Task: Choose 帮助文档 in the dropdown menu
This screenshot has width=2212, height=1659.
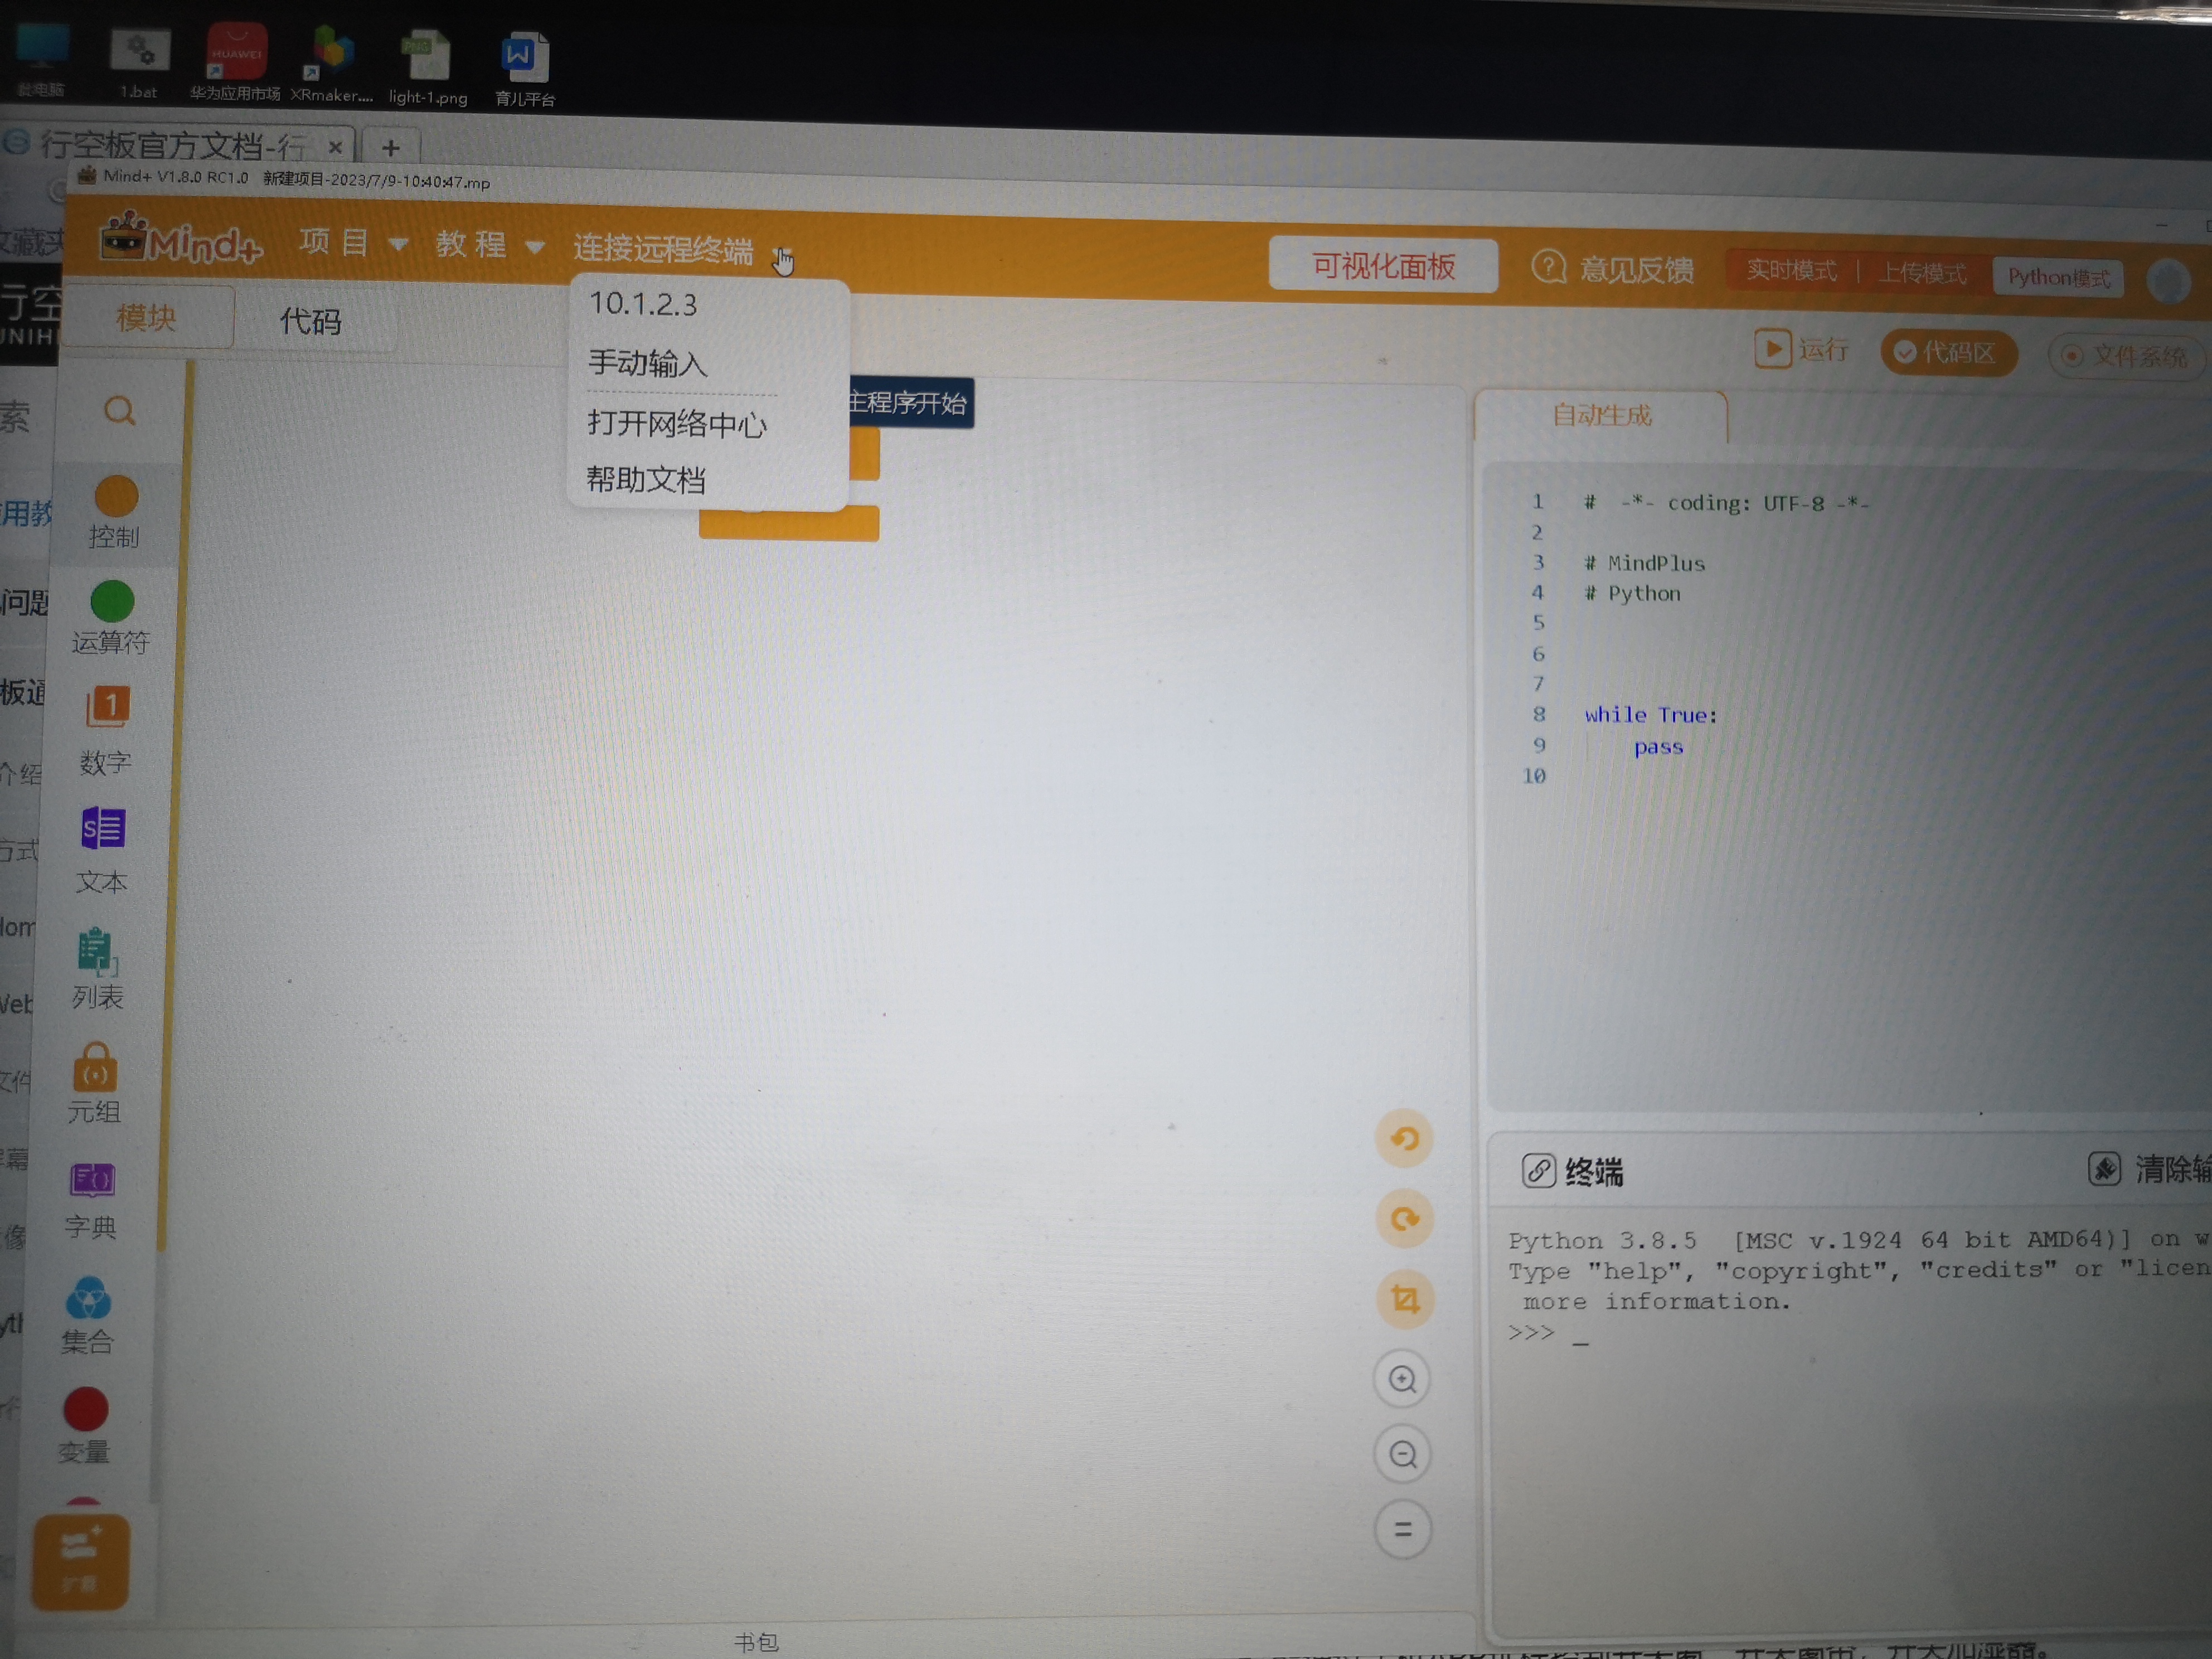Action: 646,479
